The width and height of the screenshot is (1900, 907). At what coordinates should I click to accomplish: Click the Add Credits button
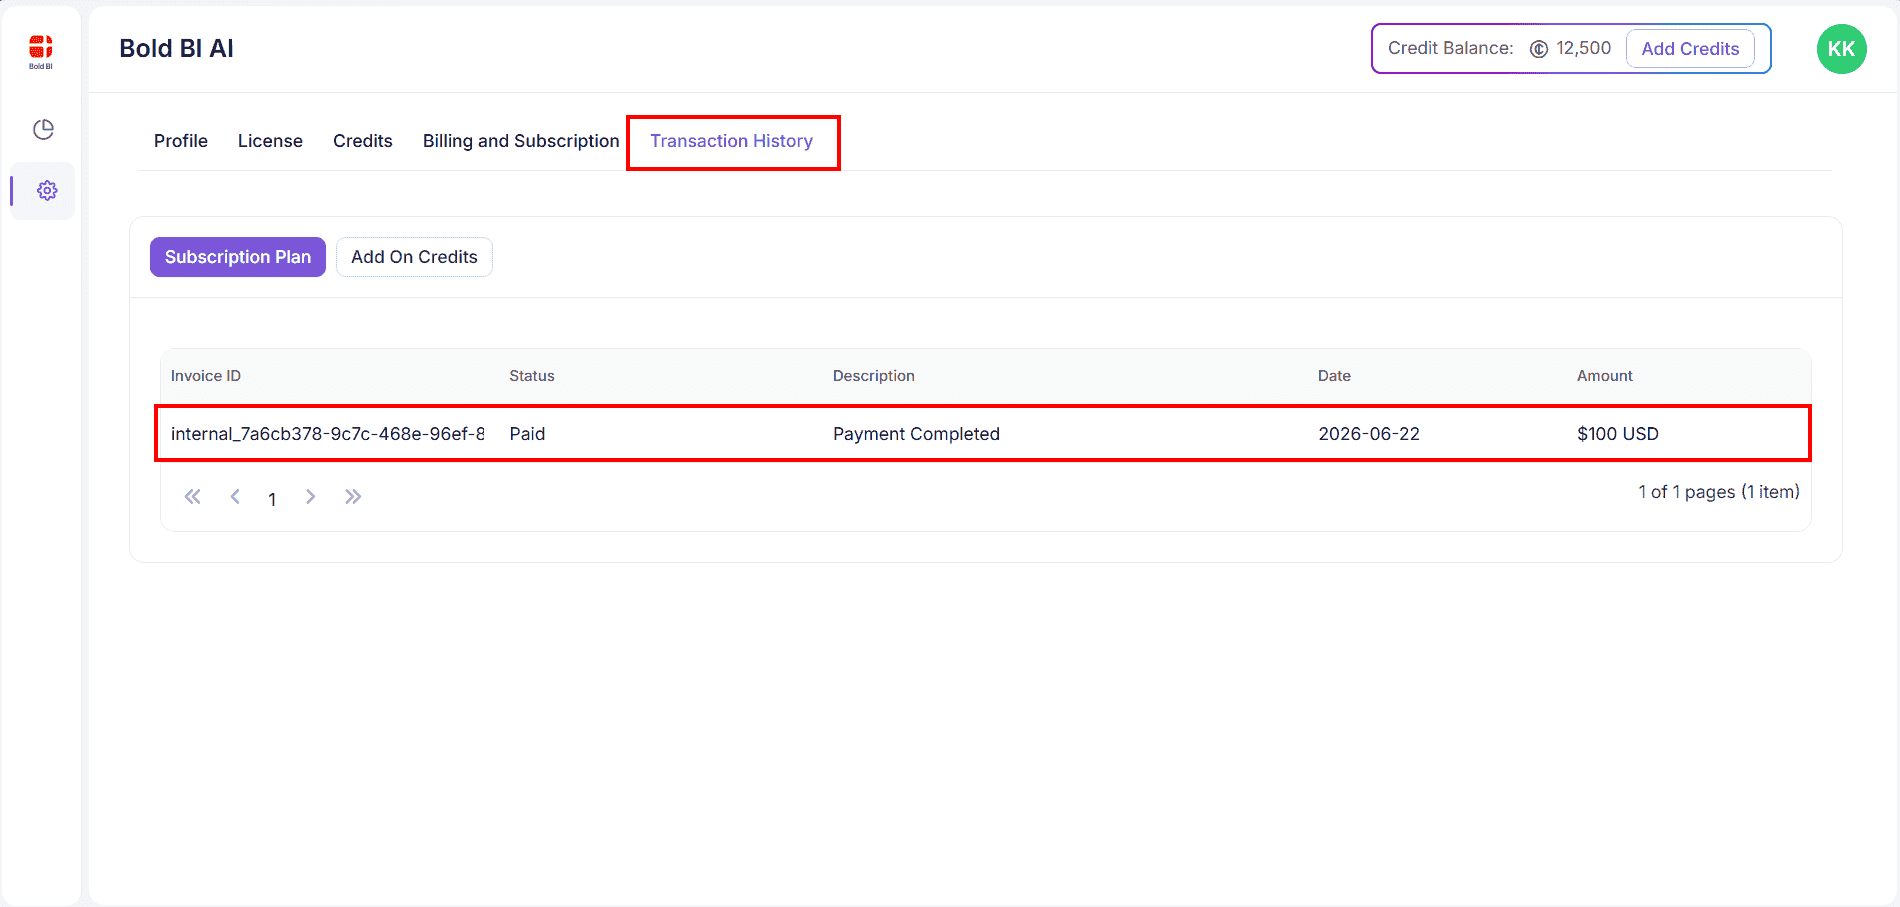1690,49
